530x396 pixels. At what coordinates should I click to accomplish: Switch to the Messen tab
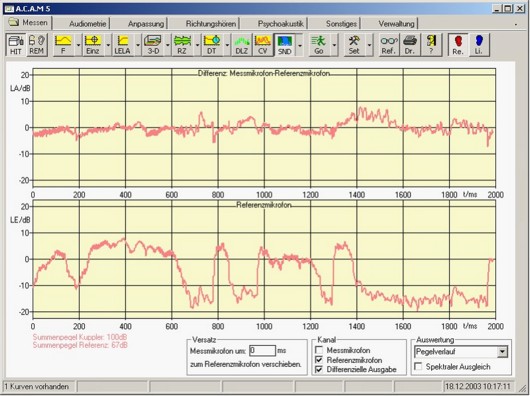coord(28,23)
